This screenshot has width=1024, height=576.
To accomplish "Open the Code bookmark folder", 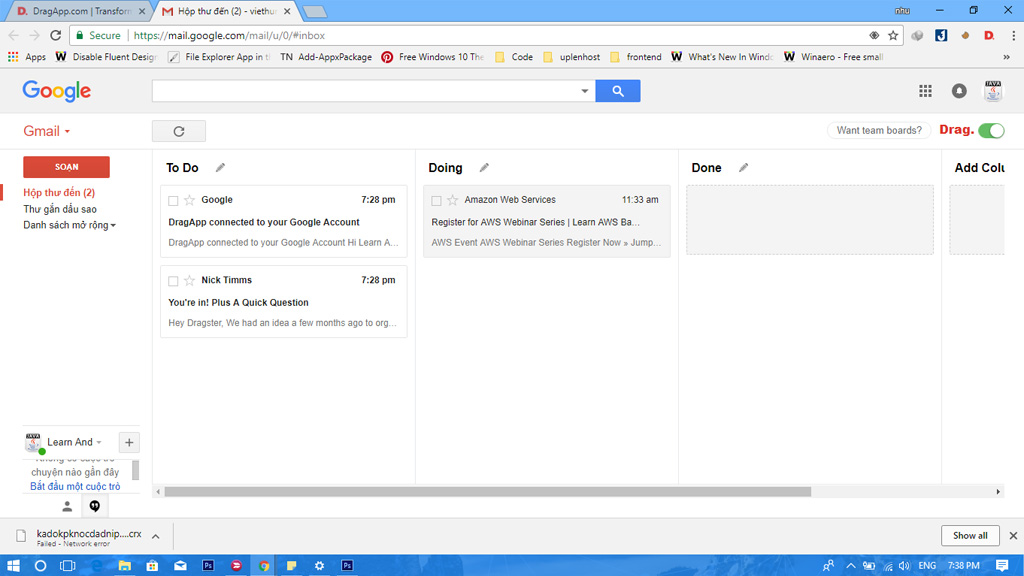I will 514,57.
